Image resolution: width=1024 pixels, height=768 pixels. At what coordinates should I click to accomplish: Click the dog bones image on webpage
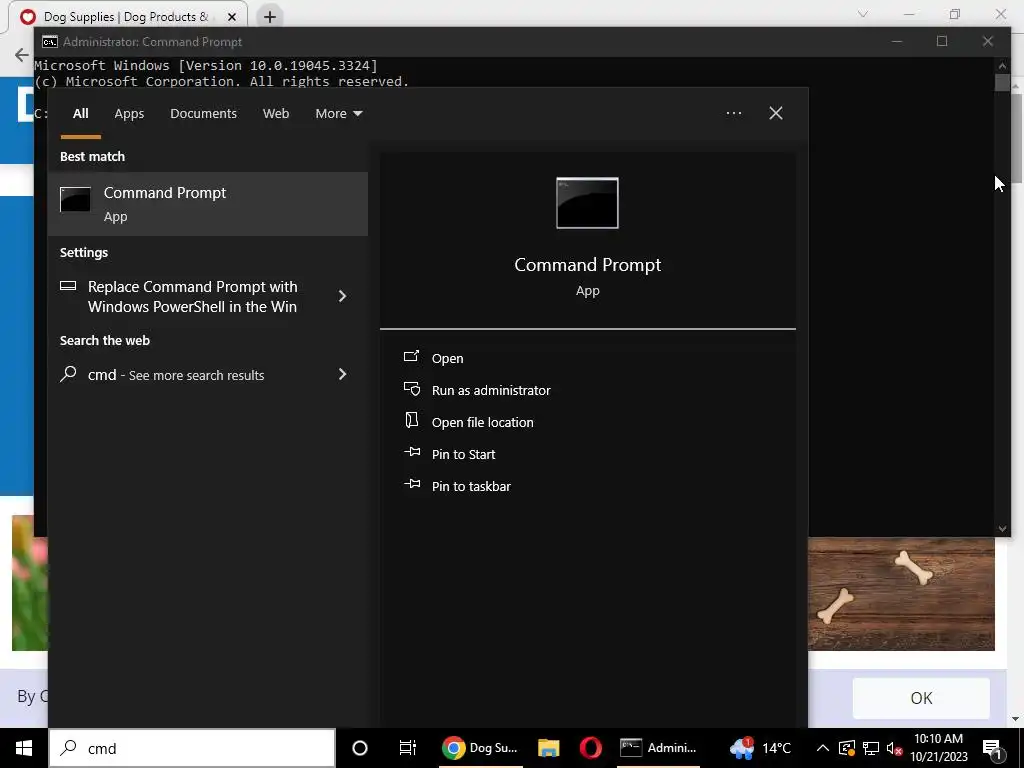(x=901, y=594)
